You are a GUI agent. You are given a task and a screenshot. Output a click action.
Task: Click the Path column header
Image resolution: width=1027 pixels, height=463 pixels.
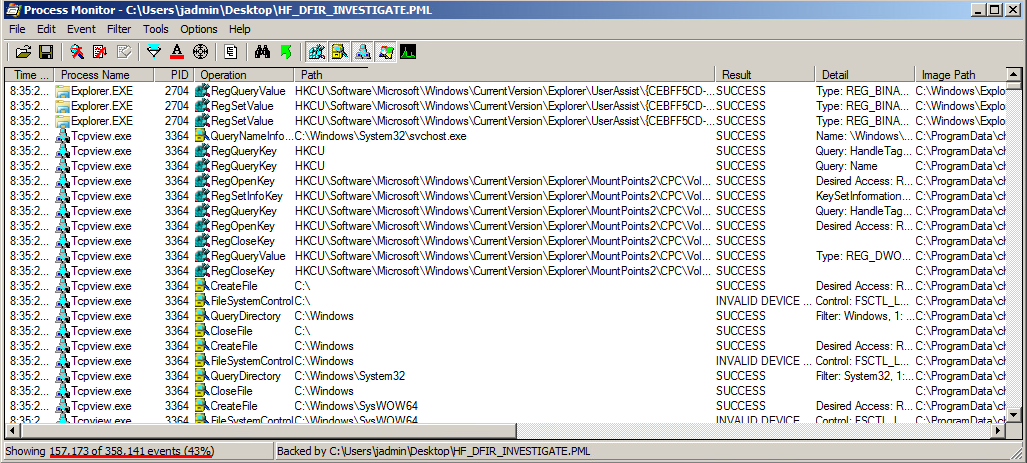pos(505,75)
